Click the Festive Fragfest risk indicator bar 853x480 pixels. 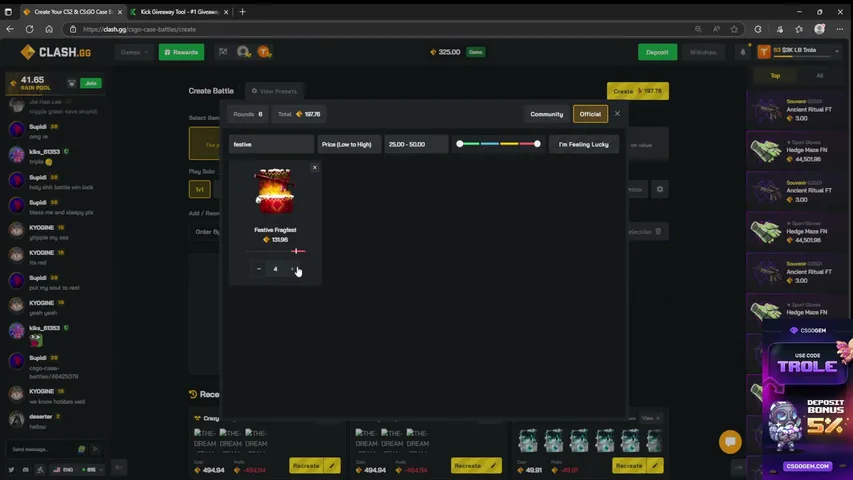[275, 251]
